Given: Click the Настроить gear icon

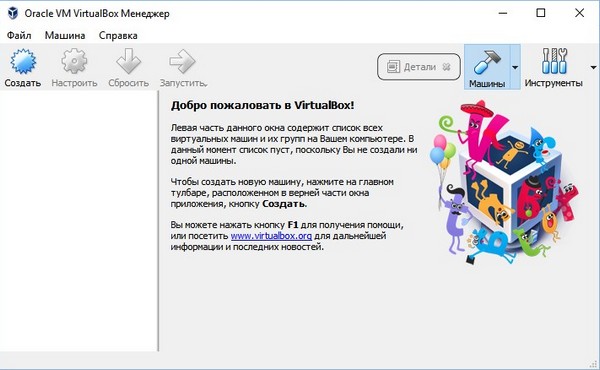Looking at the screenshot, I should pos(74,61).
